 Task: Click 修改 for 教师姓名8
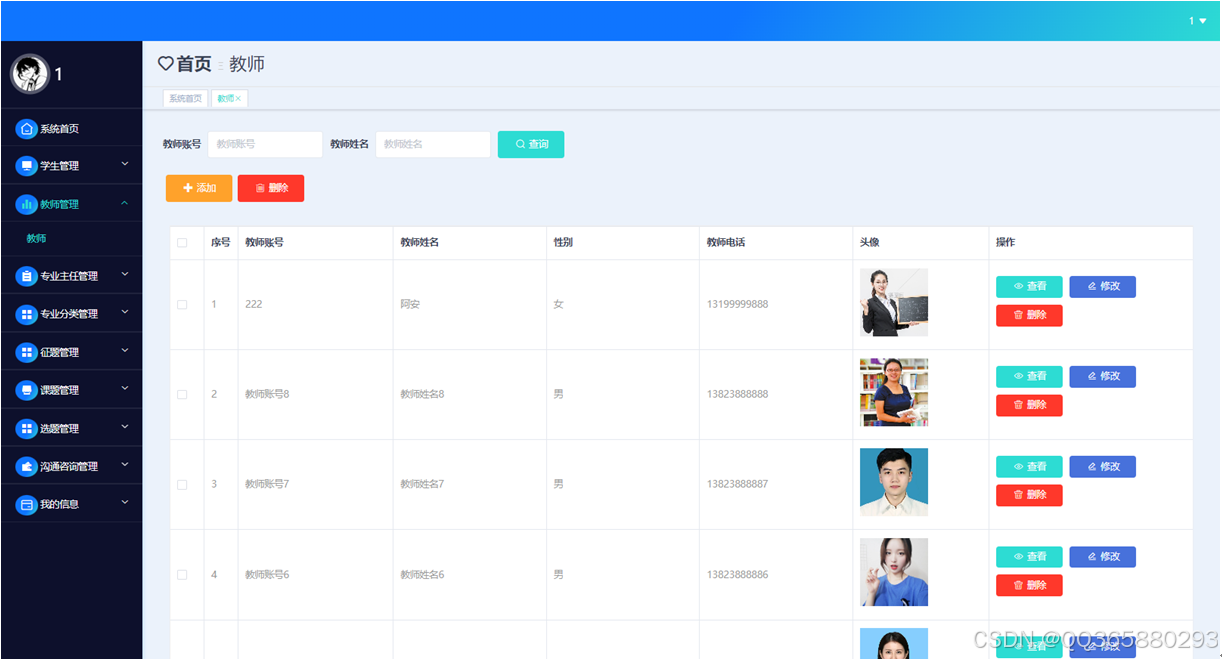click(x=1102, y=377)
